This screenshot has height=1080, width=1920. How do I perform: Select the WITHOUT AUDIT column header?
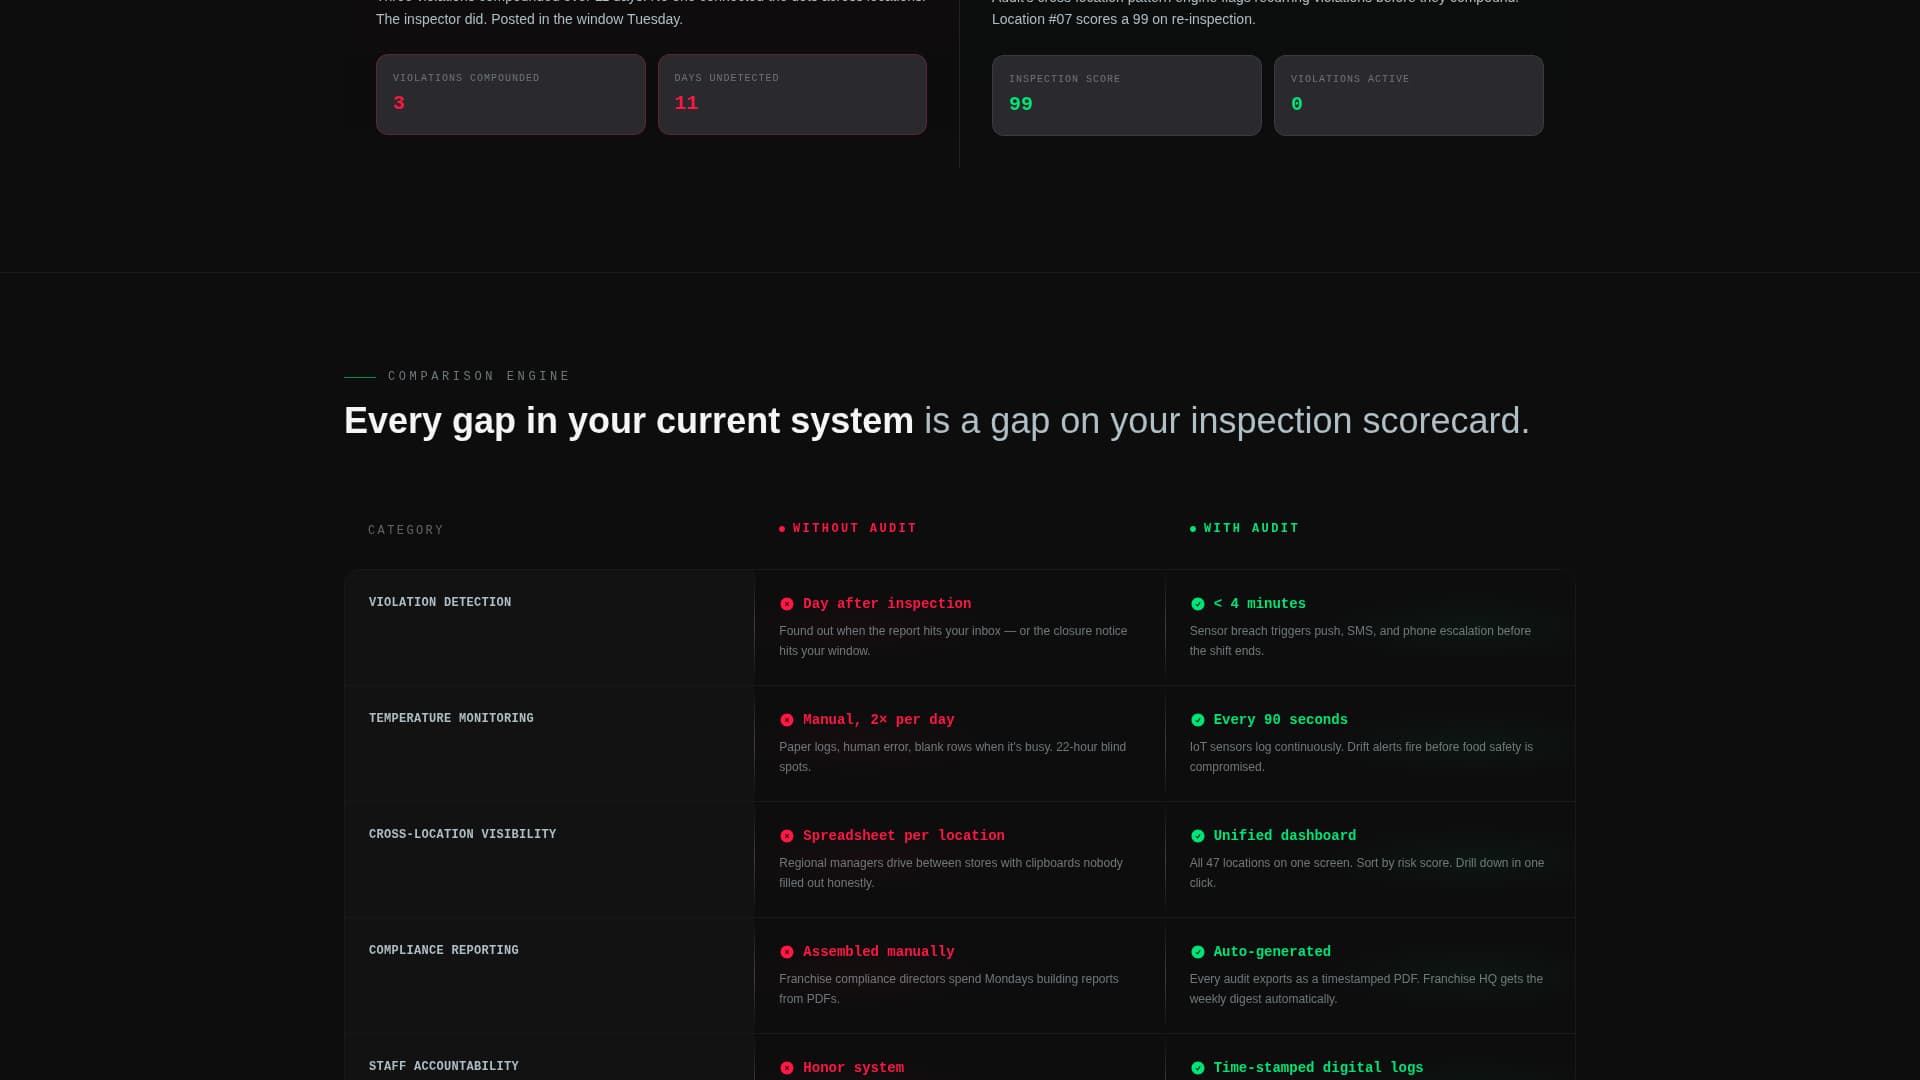coord(854,528)
